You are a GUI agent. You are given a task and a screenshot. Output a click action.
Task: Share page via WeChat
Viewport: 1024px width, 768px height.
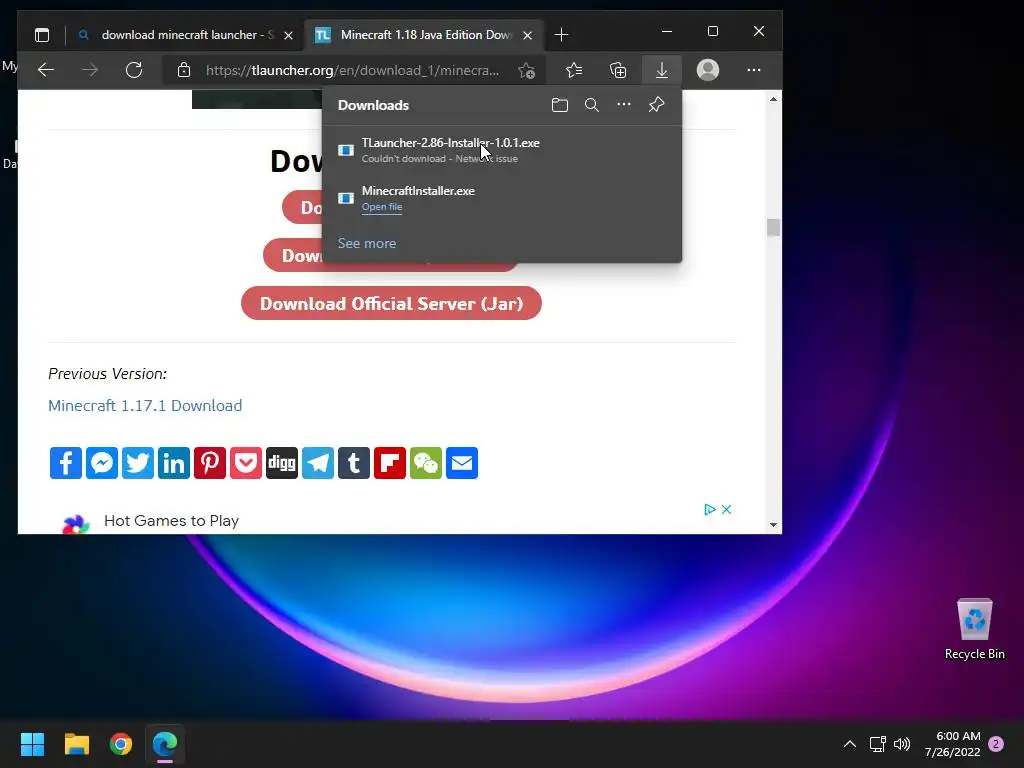[426, 463]
